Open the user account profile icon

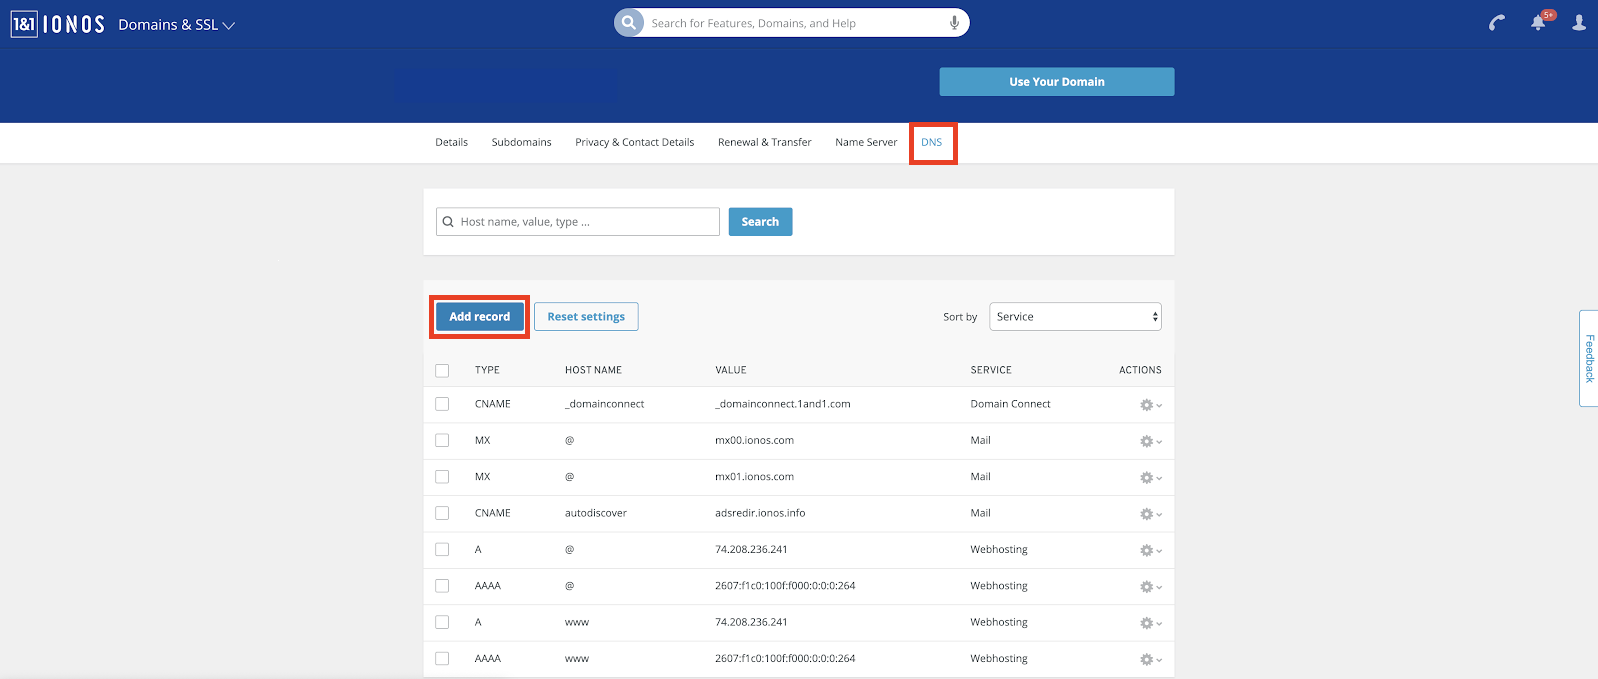tap(1579, 23)
